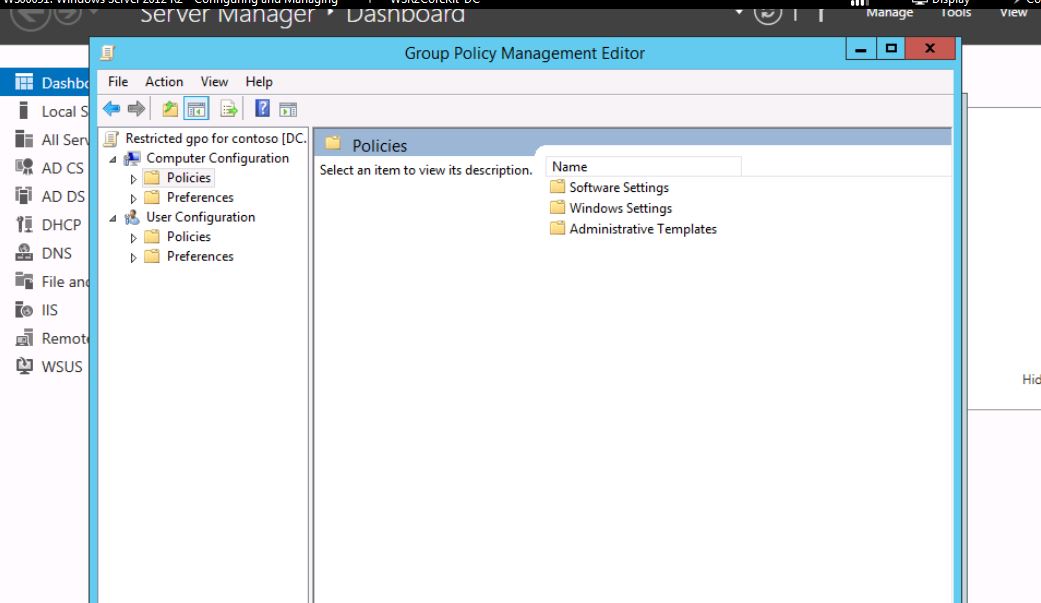Image resolution: width=1041 pixels, height=603 pixels.
Task: Select the Software Settings folder
Action: (618, 187)
